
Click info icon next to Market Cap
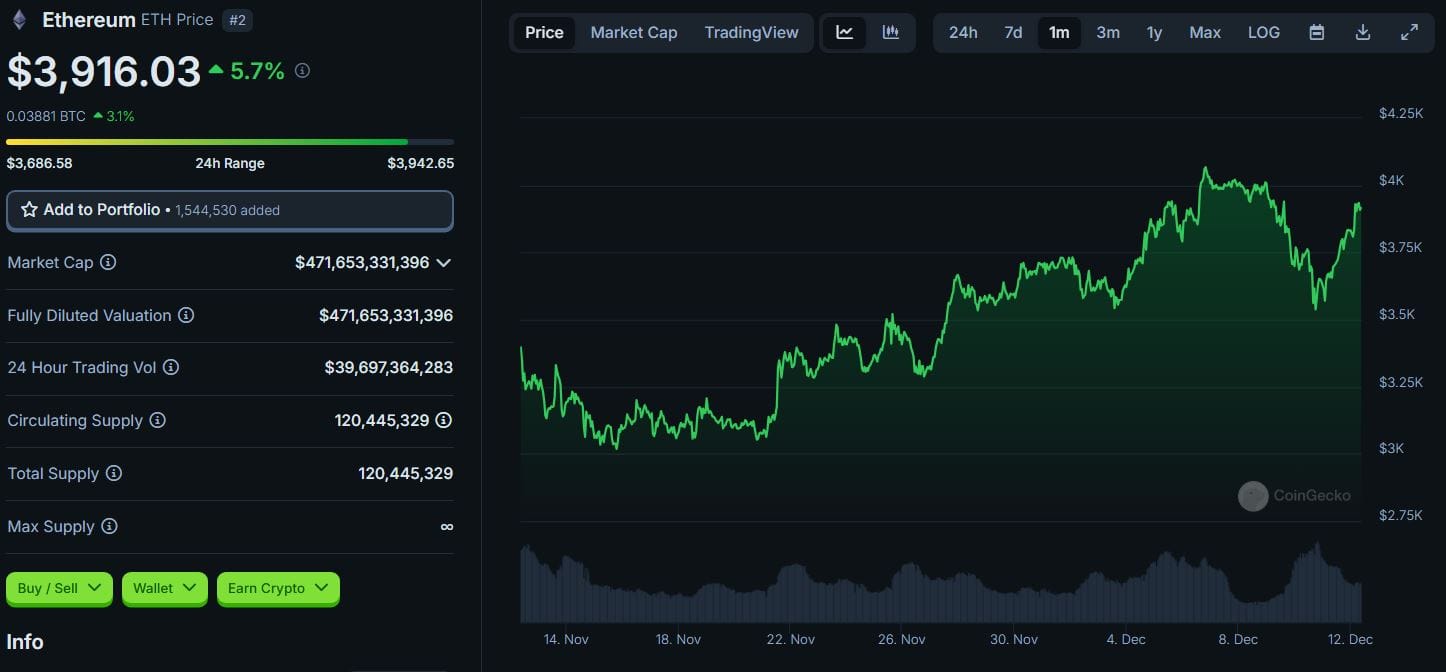coord(108,262)
